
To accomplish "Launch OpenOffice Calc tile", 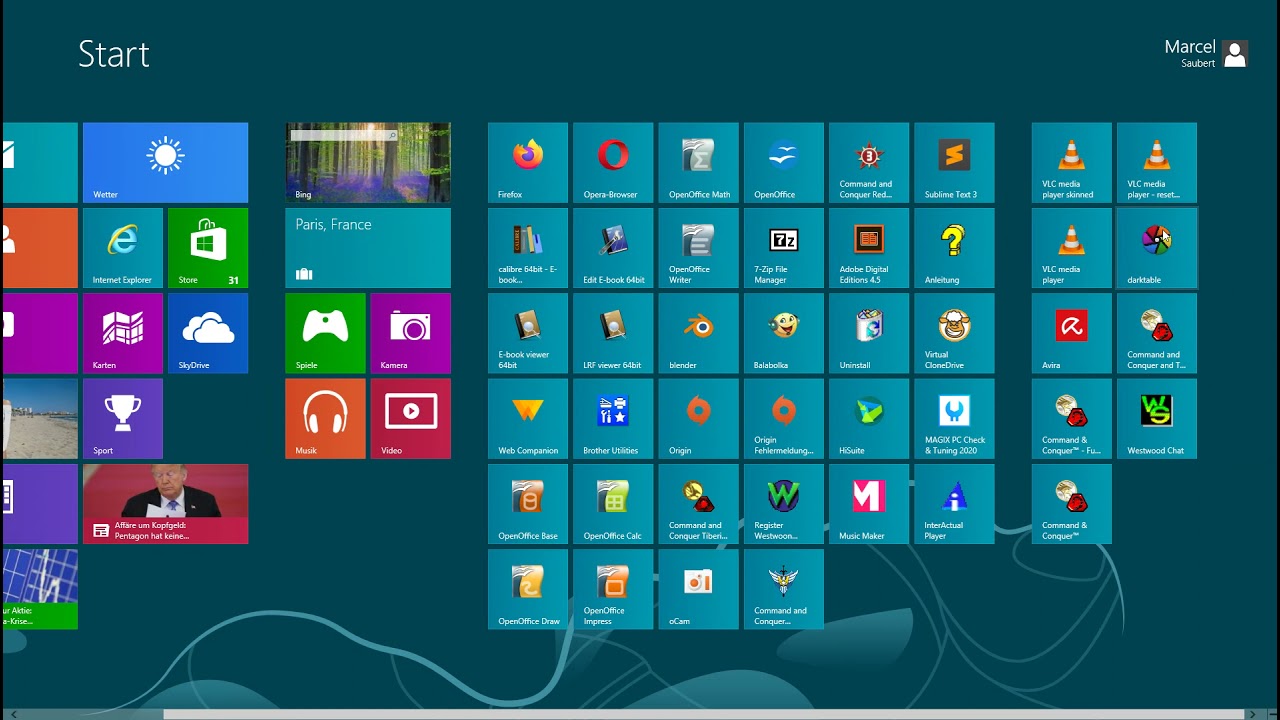I will coord(613,504).
